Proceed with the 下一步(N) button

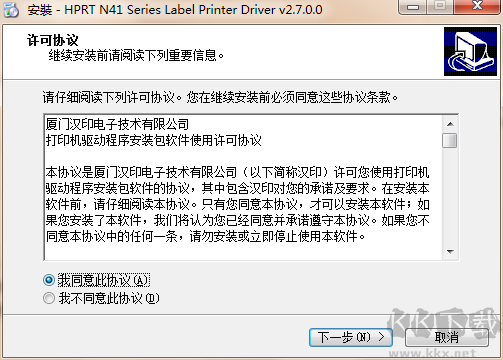pos(351,337)
